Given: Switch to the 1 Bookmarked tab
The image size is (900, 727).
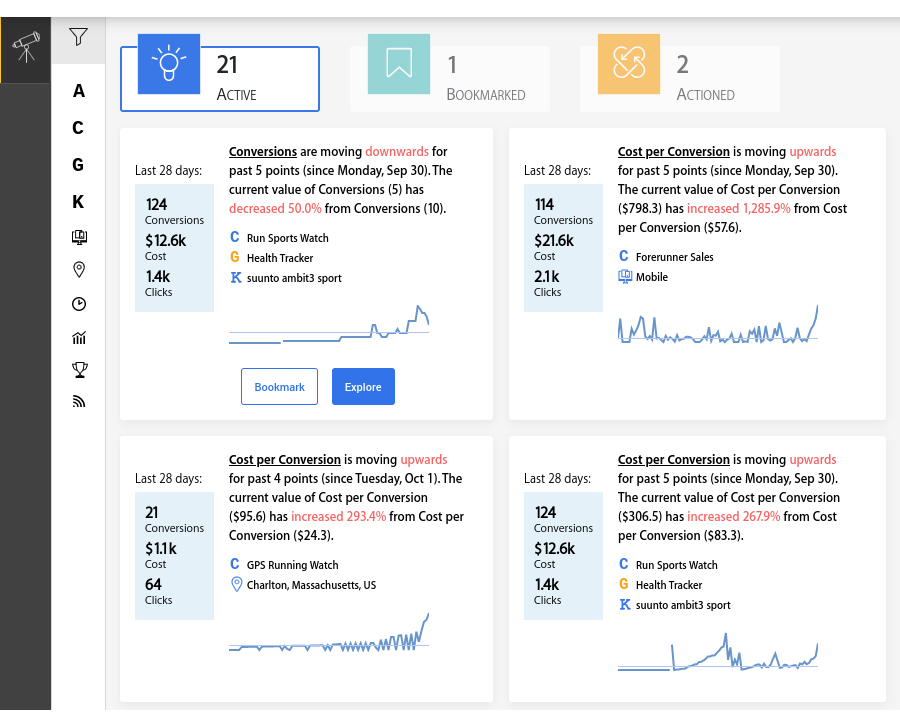Looking at the screenshot, I should [450, 79].
